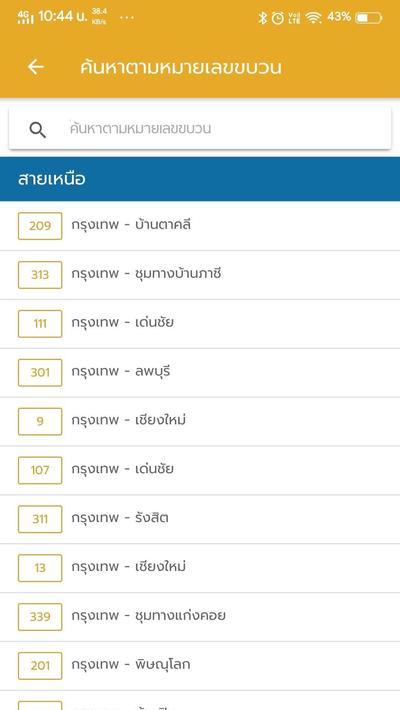The height and width of the screenshot is (710, 400).
Task: Tap the alarm clock status icon
Action: pyautogui.click(x=278, y=18)
